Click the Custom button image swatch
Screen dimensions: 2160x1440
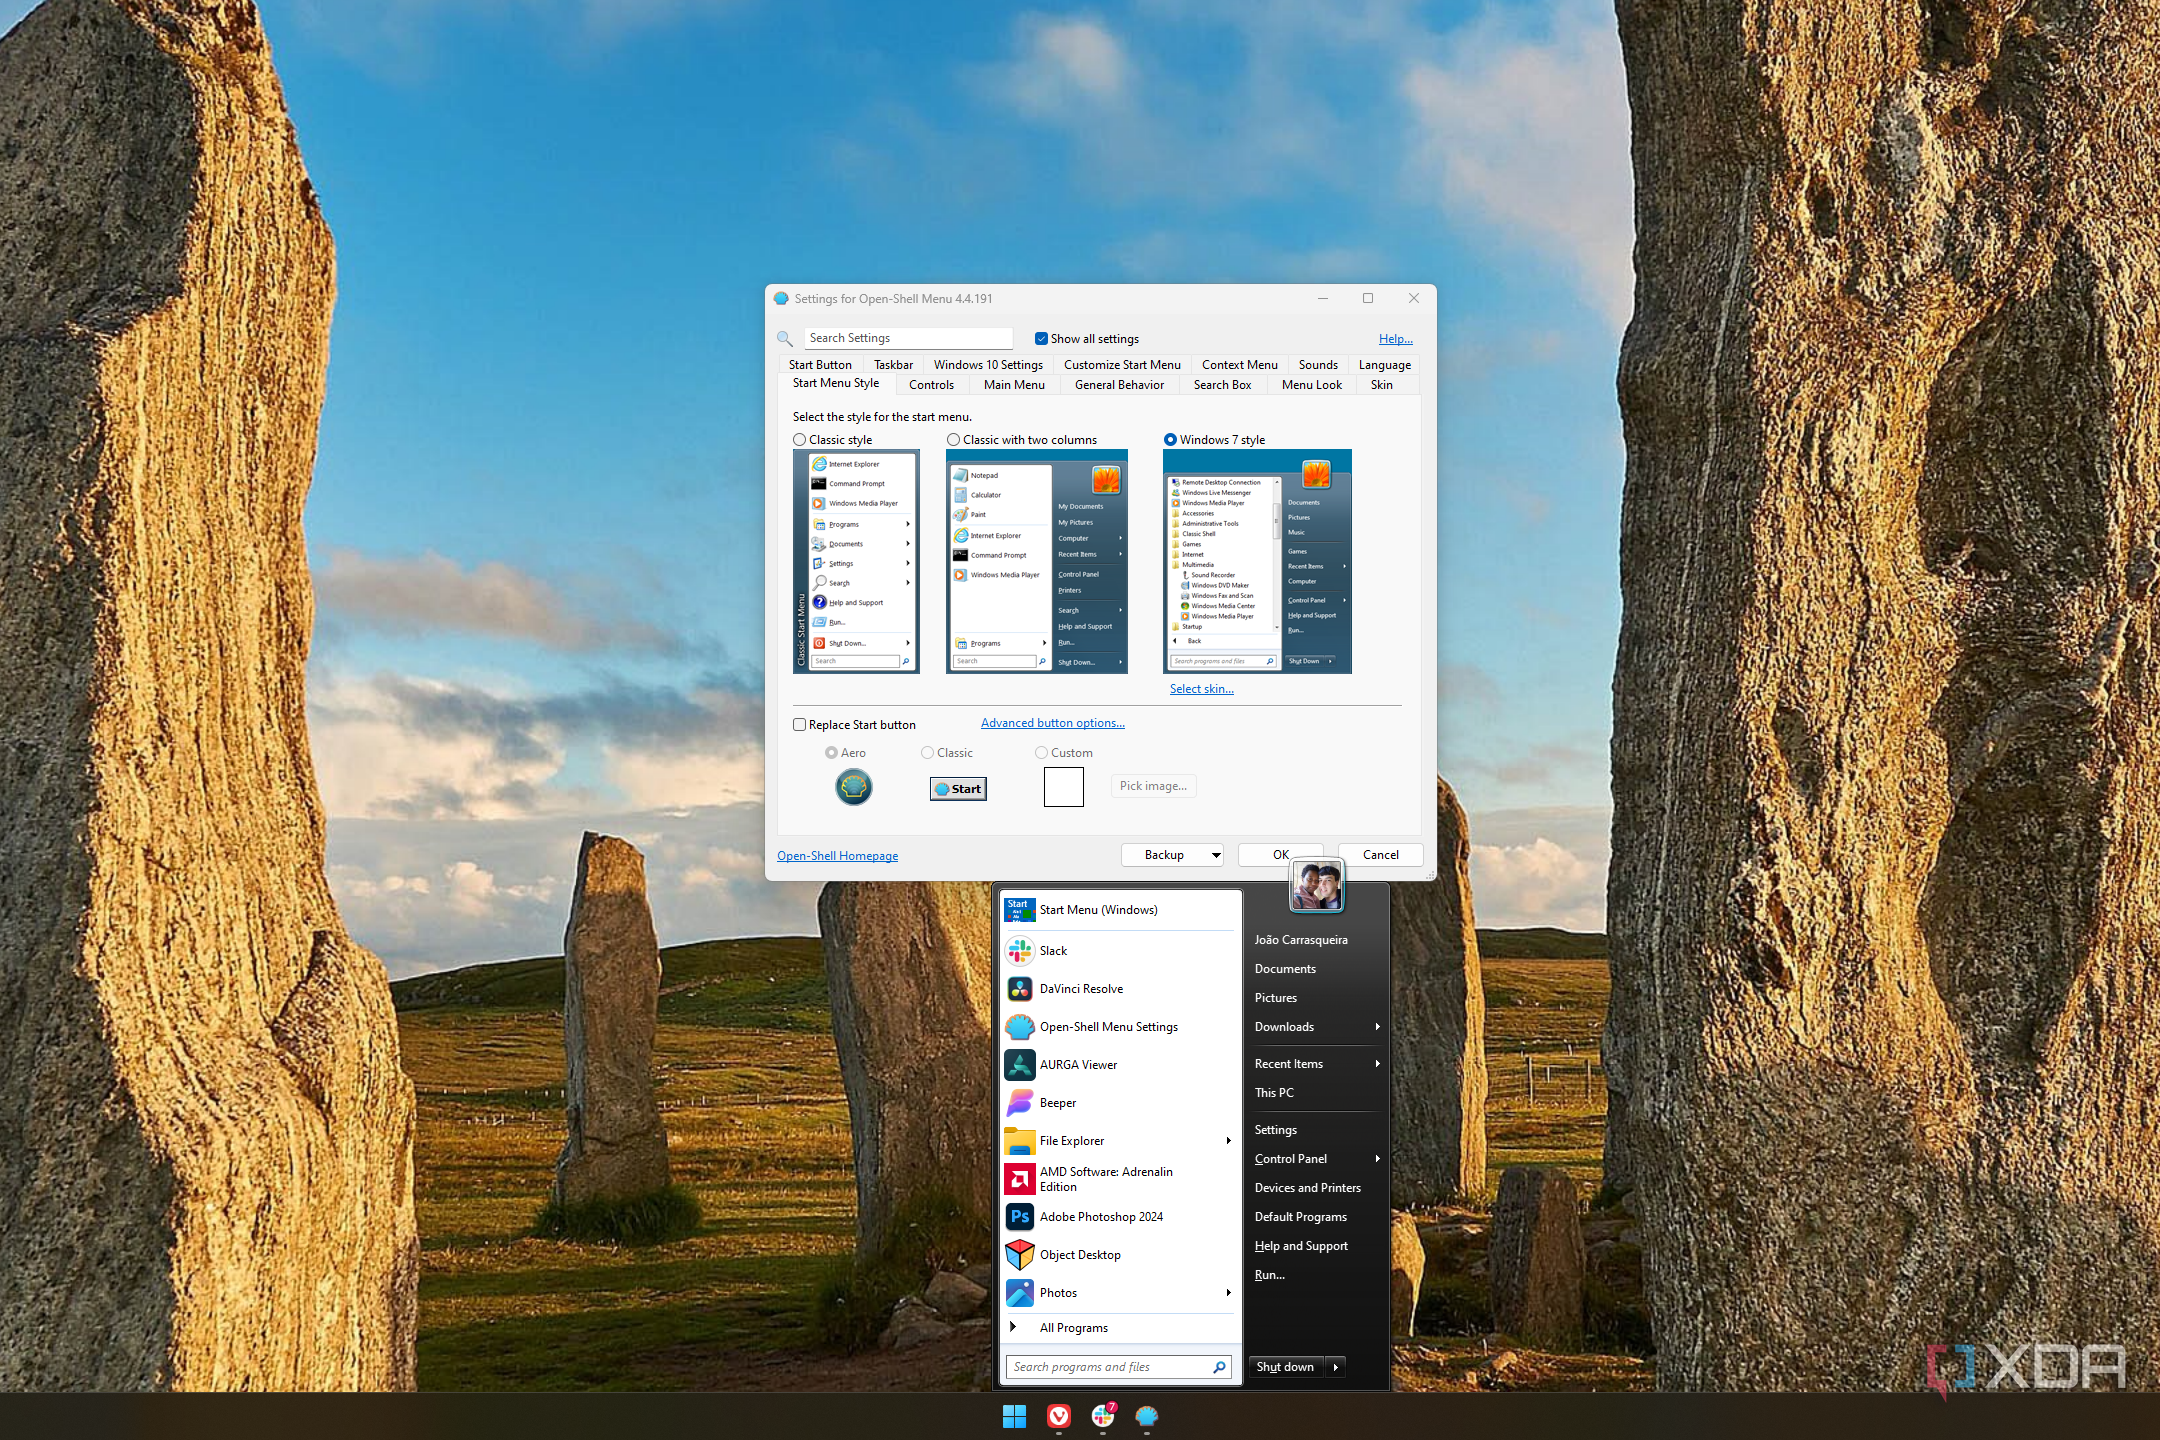coord(1063,787)
